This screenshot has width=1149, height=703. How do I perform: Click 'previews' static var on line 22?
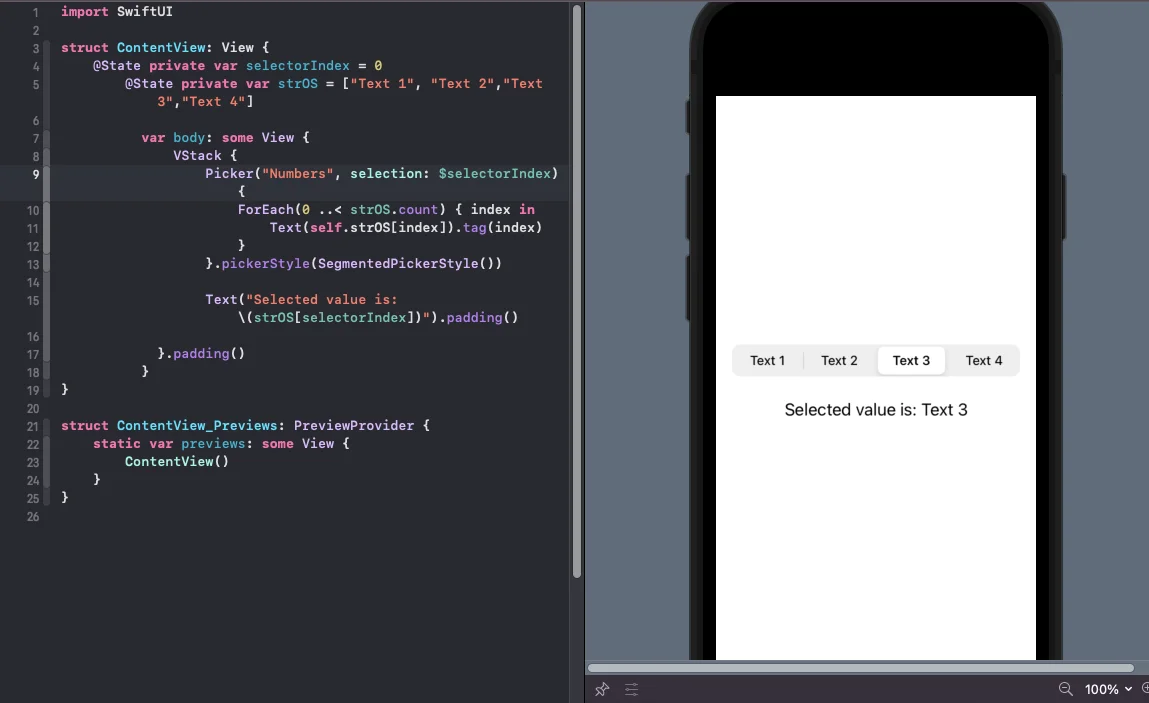213,443
